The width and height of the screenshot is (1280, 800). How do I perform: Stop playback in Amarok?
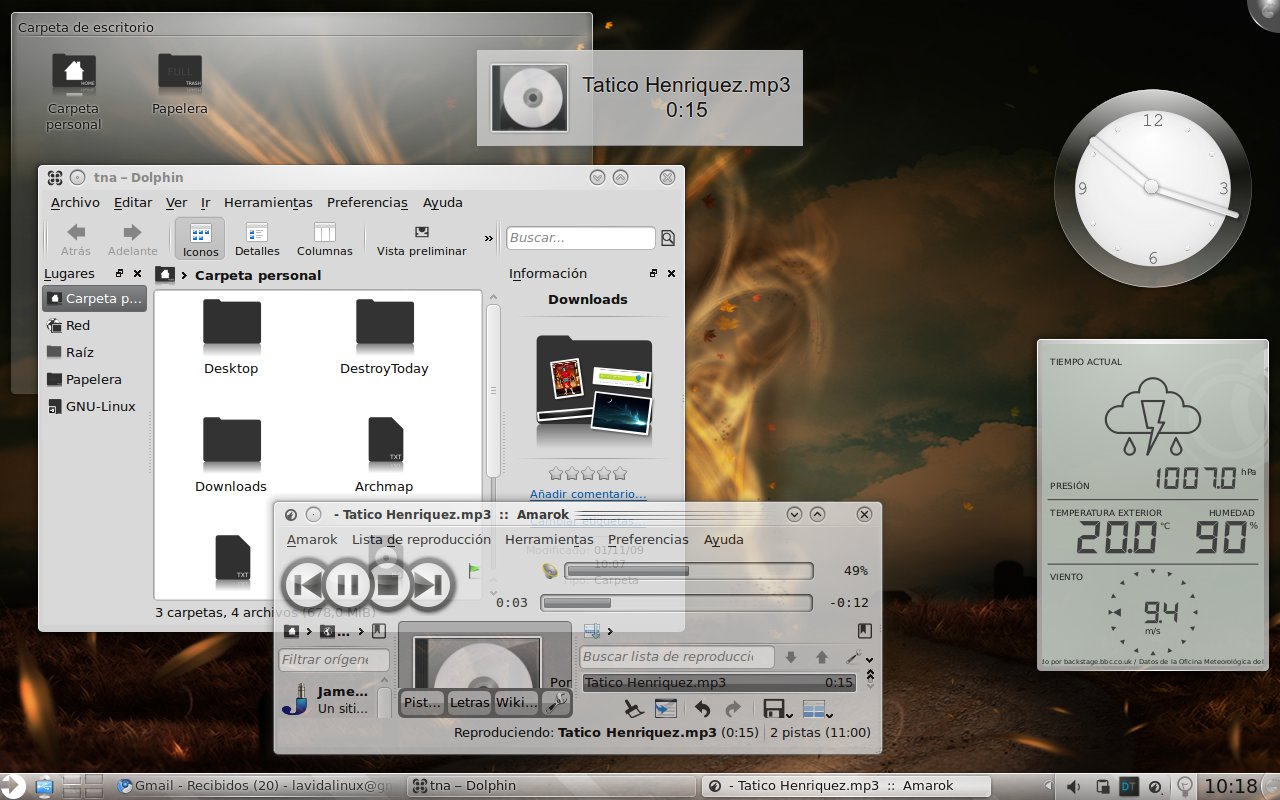[388, 585]
